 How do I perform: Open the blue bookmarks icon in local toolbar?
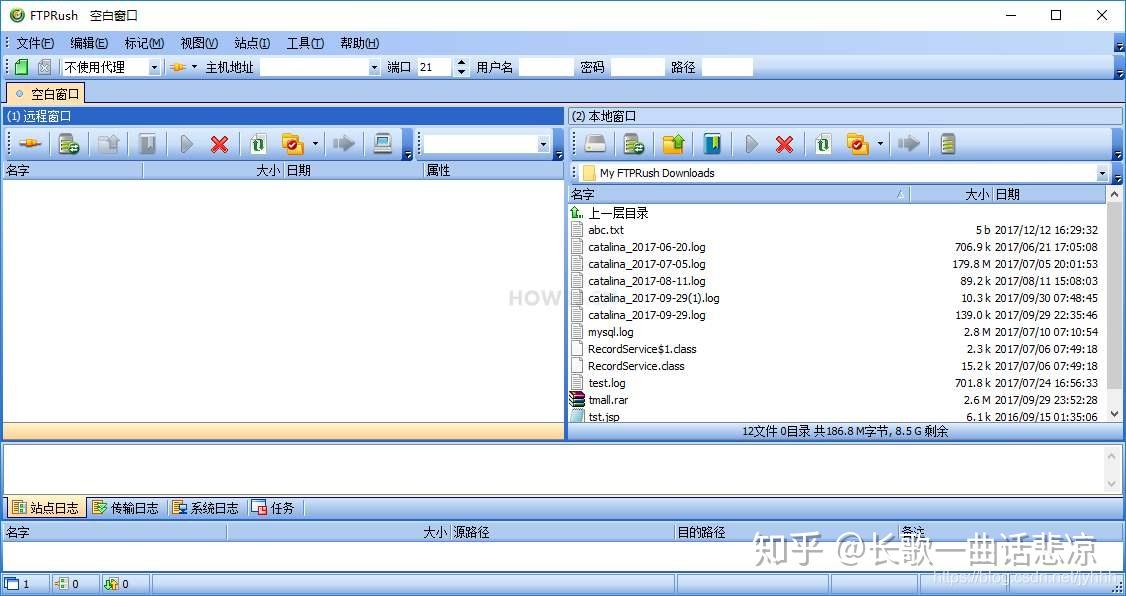[x=712, y=144]
